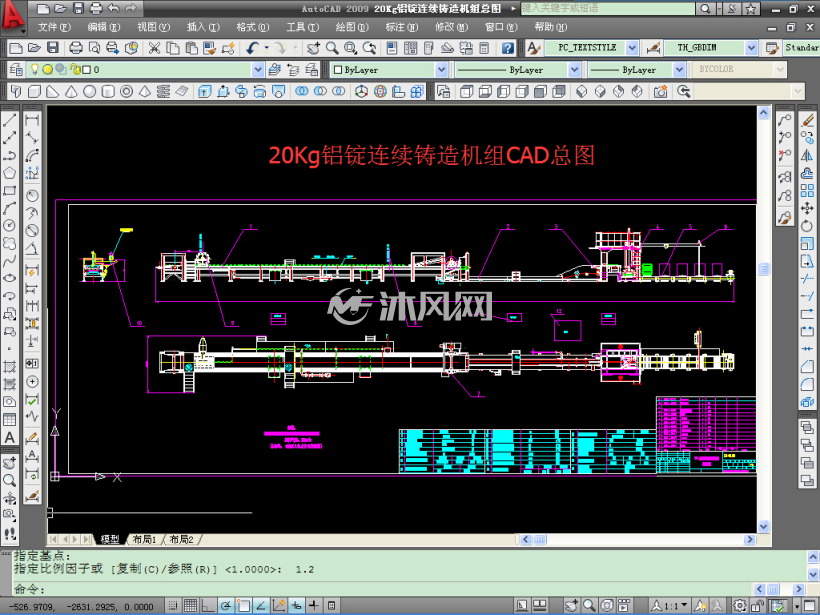Screen dimensions: 820x615
Task: Expand the TH_GBDIM dimension style dropdown
Action: point(751,48)
